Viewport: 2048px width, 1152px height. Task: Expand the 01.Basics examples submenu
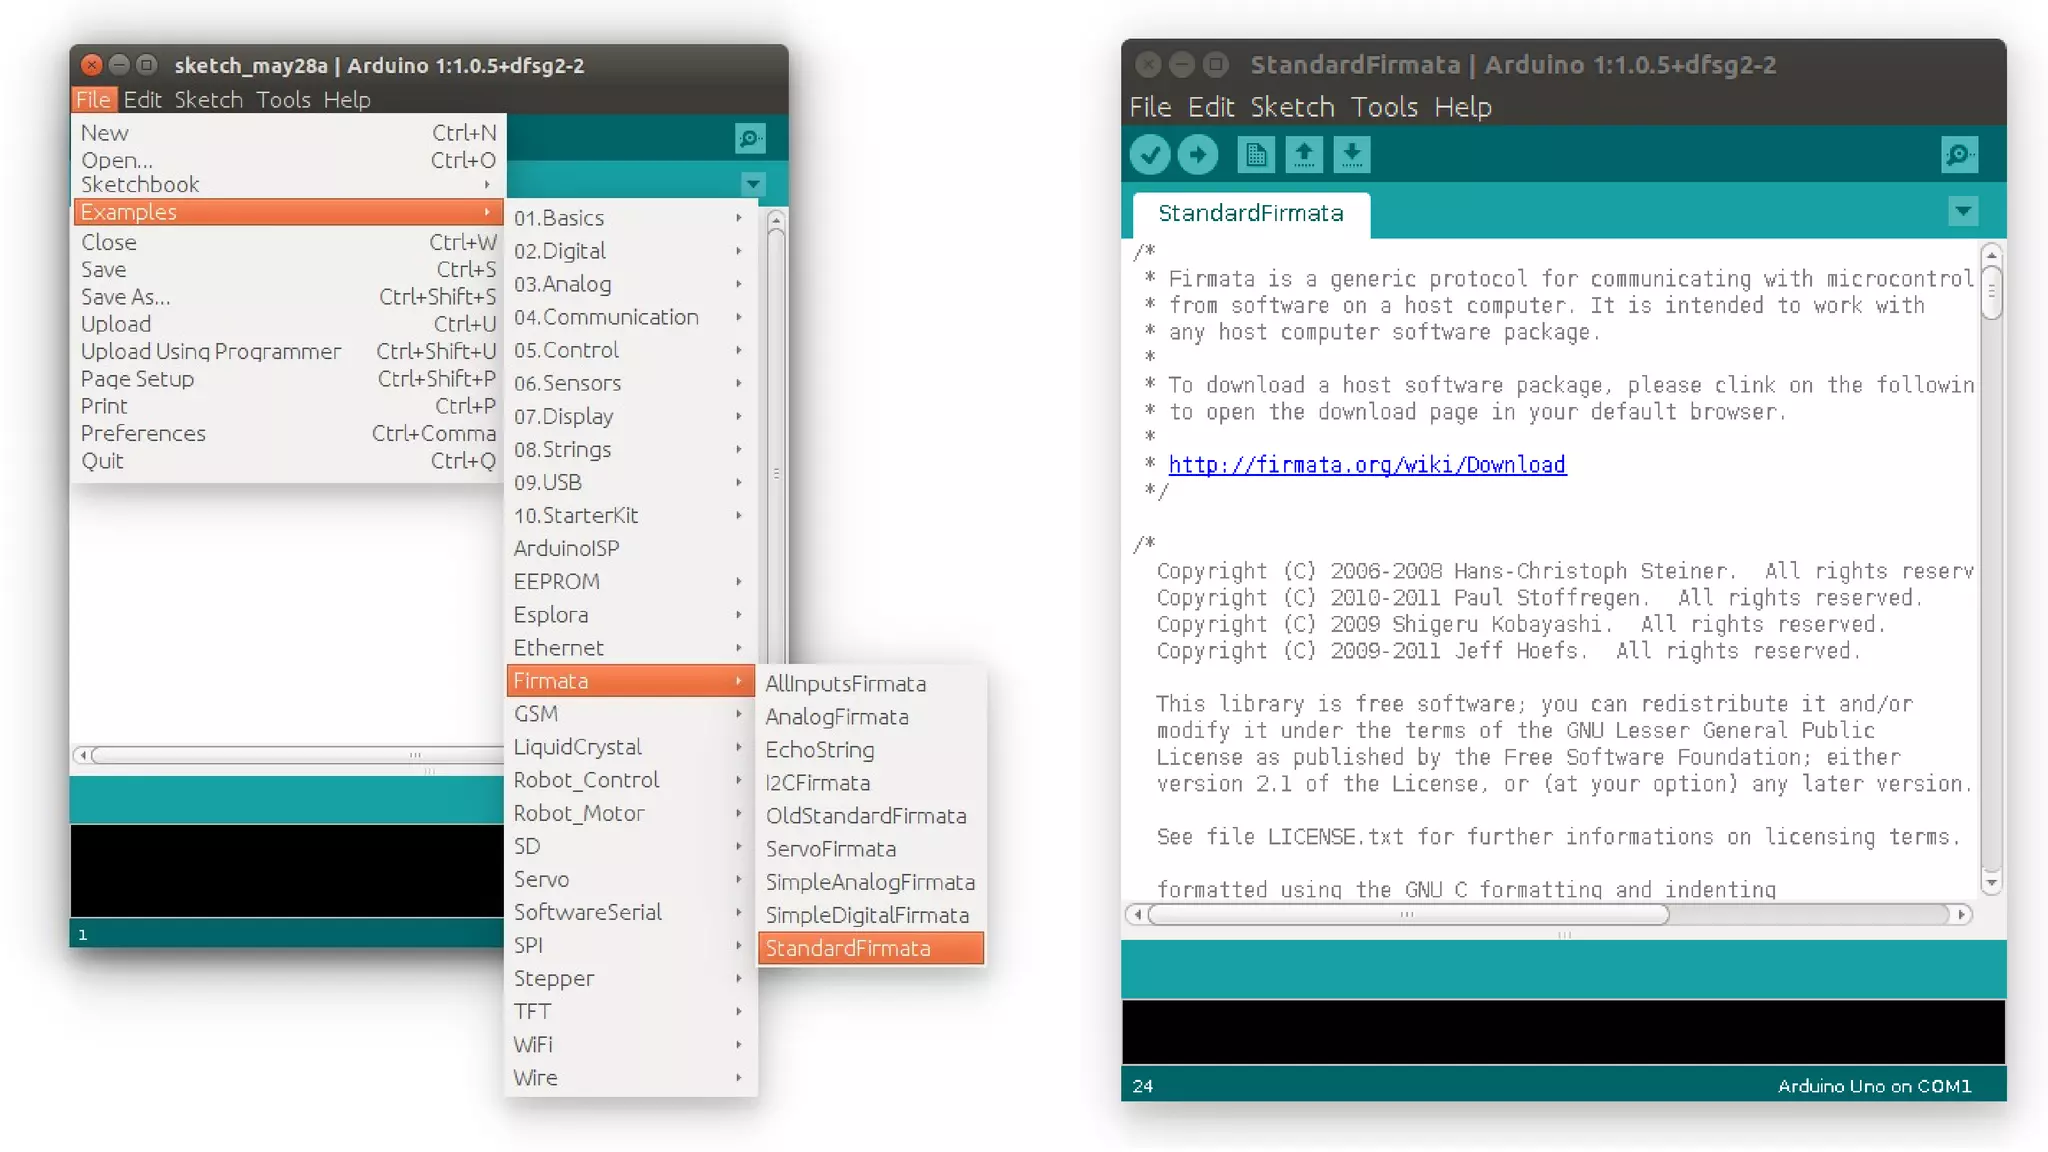coord(631,218)
